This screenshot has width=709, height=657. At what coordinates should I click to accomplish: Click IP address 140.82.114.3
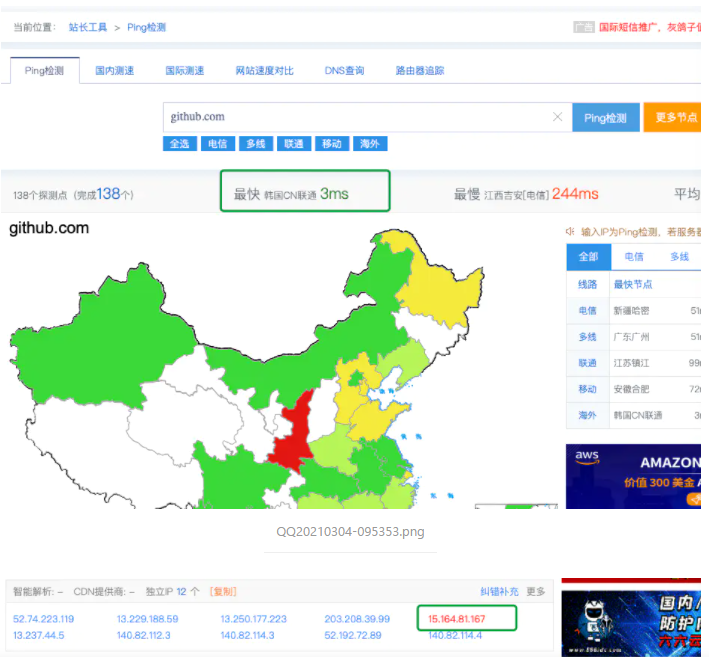[247, 635]
